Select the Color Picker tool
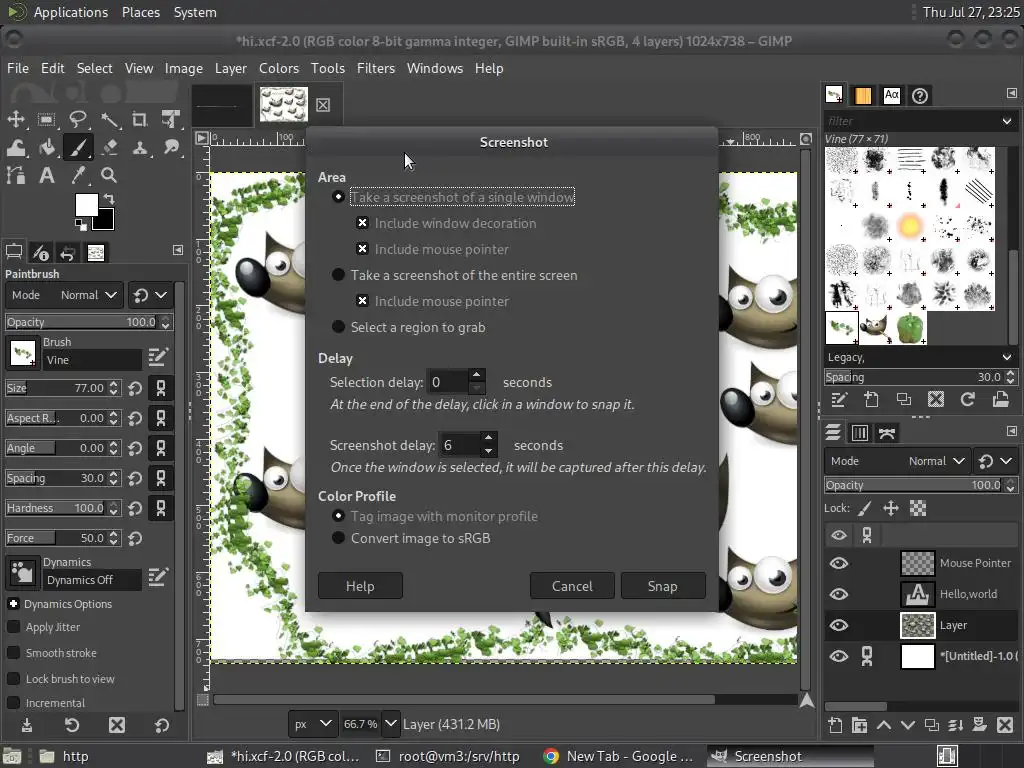1024x768 pixels. pyautogui.click(x=78, y=175)
